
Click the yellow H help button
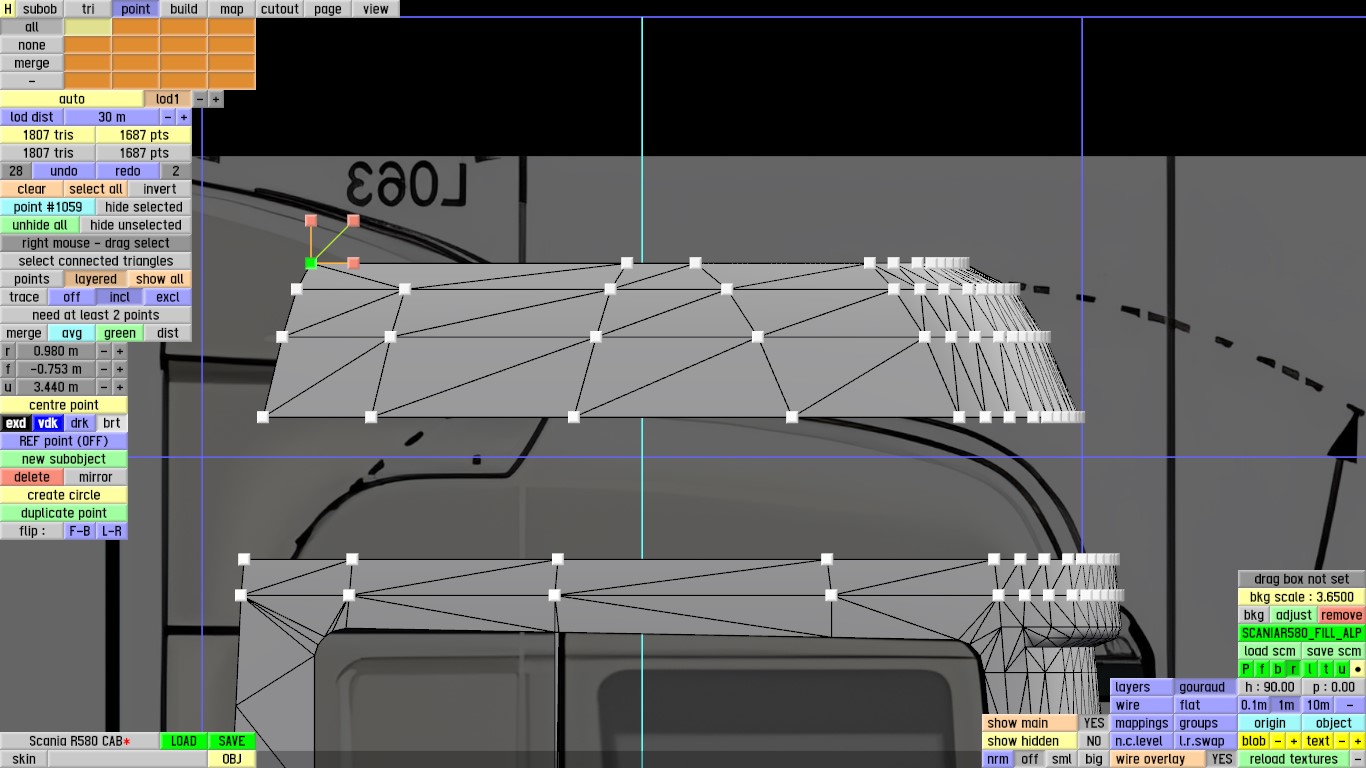click(x=8, y=9)
